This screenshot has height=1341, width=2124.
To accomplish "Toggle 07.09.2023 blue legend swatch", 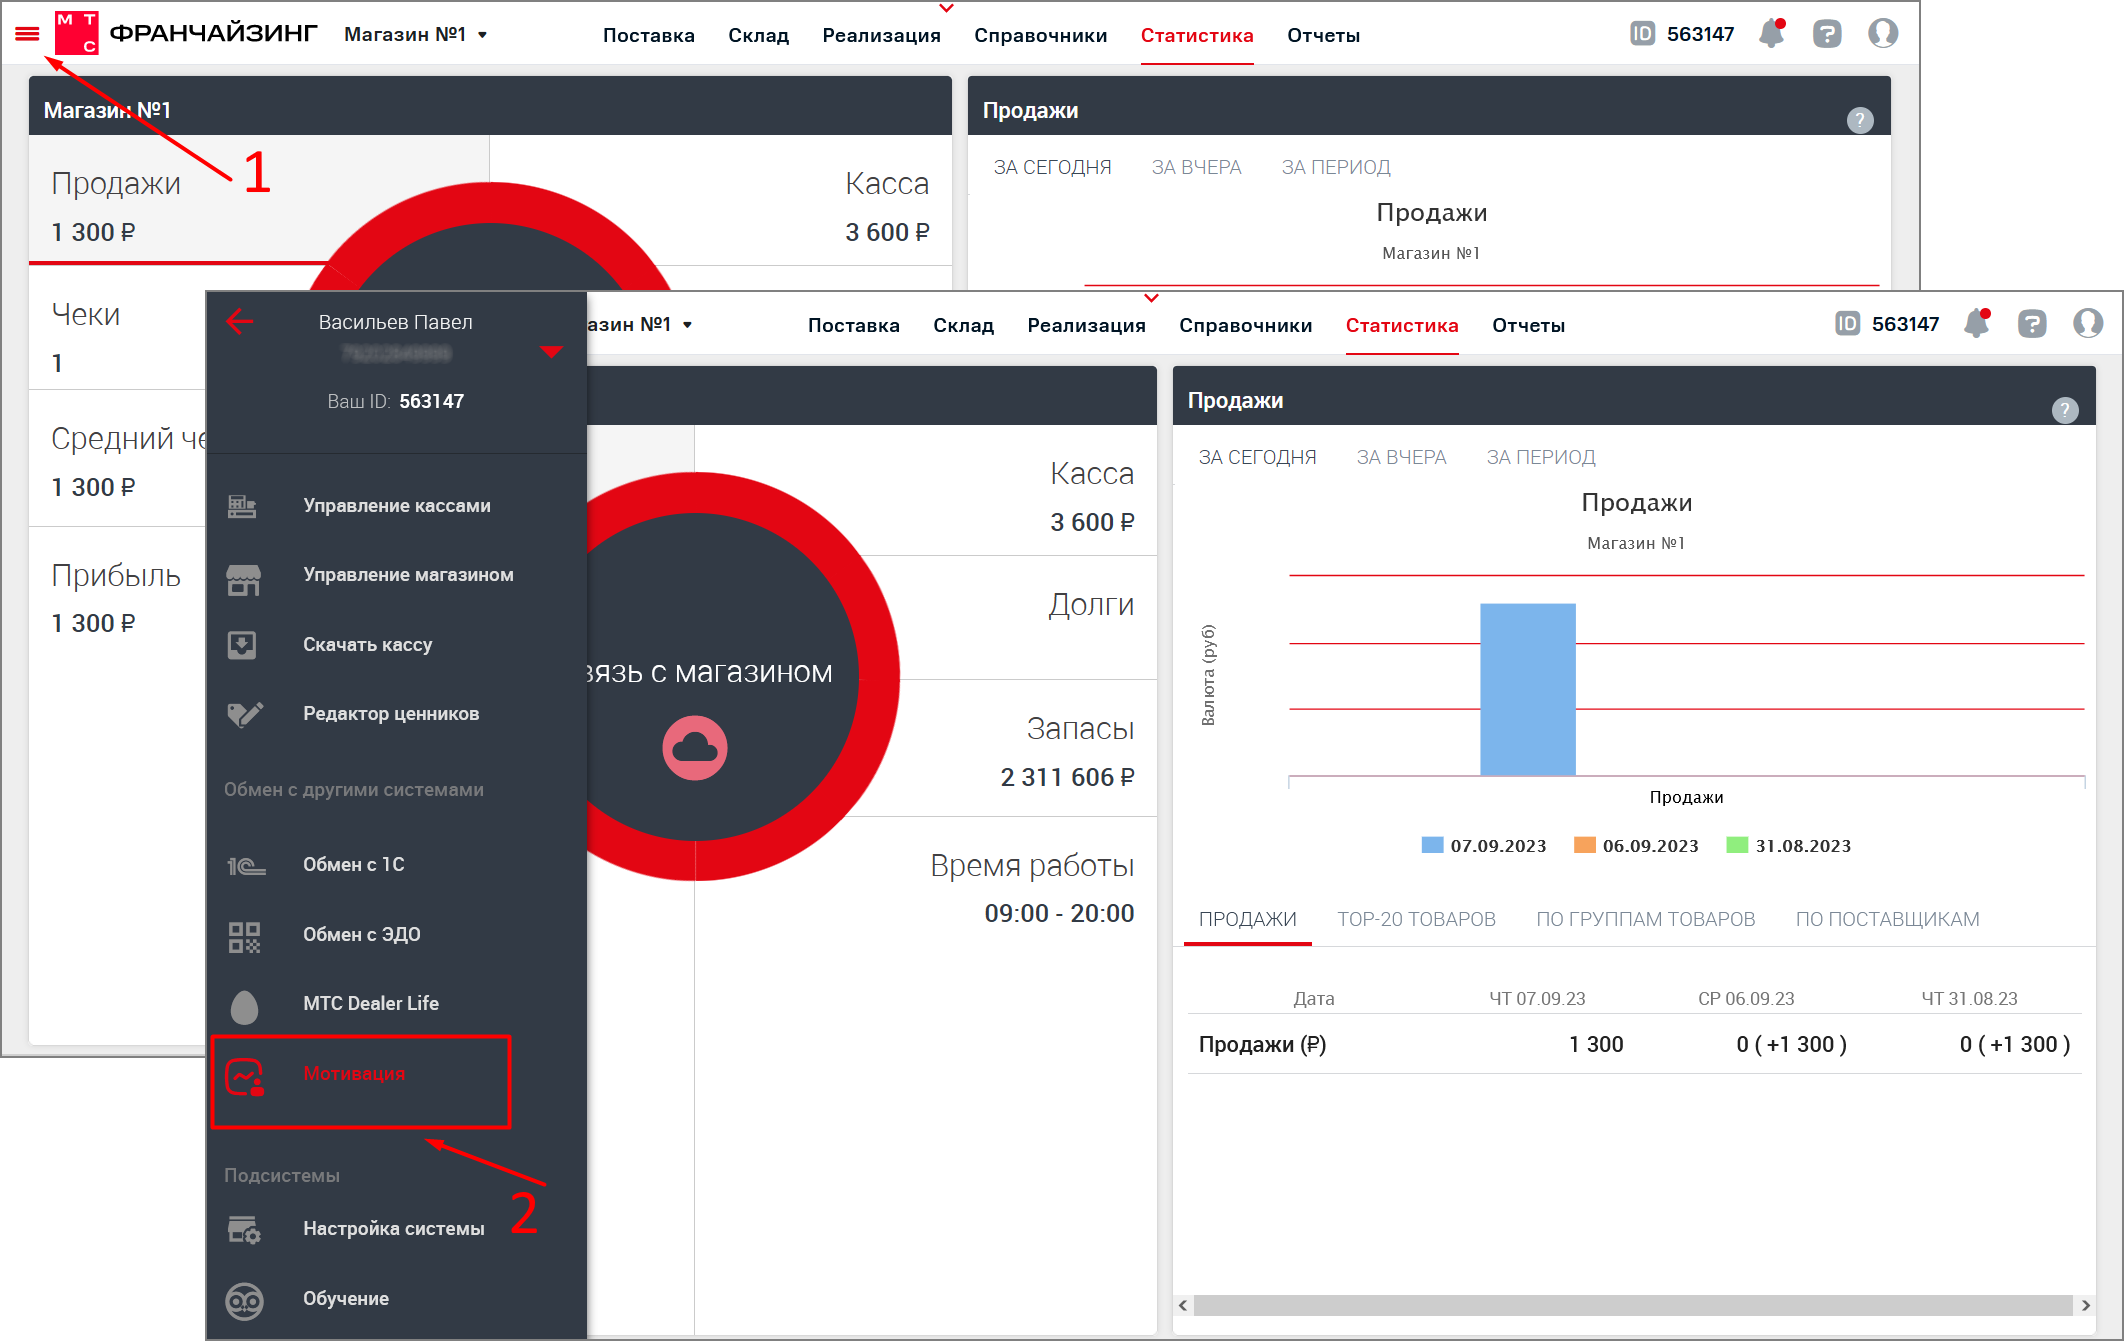I will (x=1432, y=845).
